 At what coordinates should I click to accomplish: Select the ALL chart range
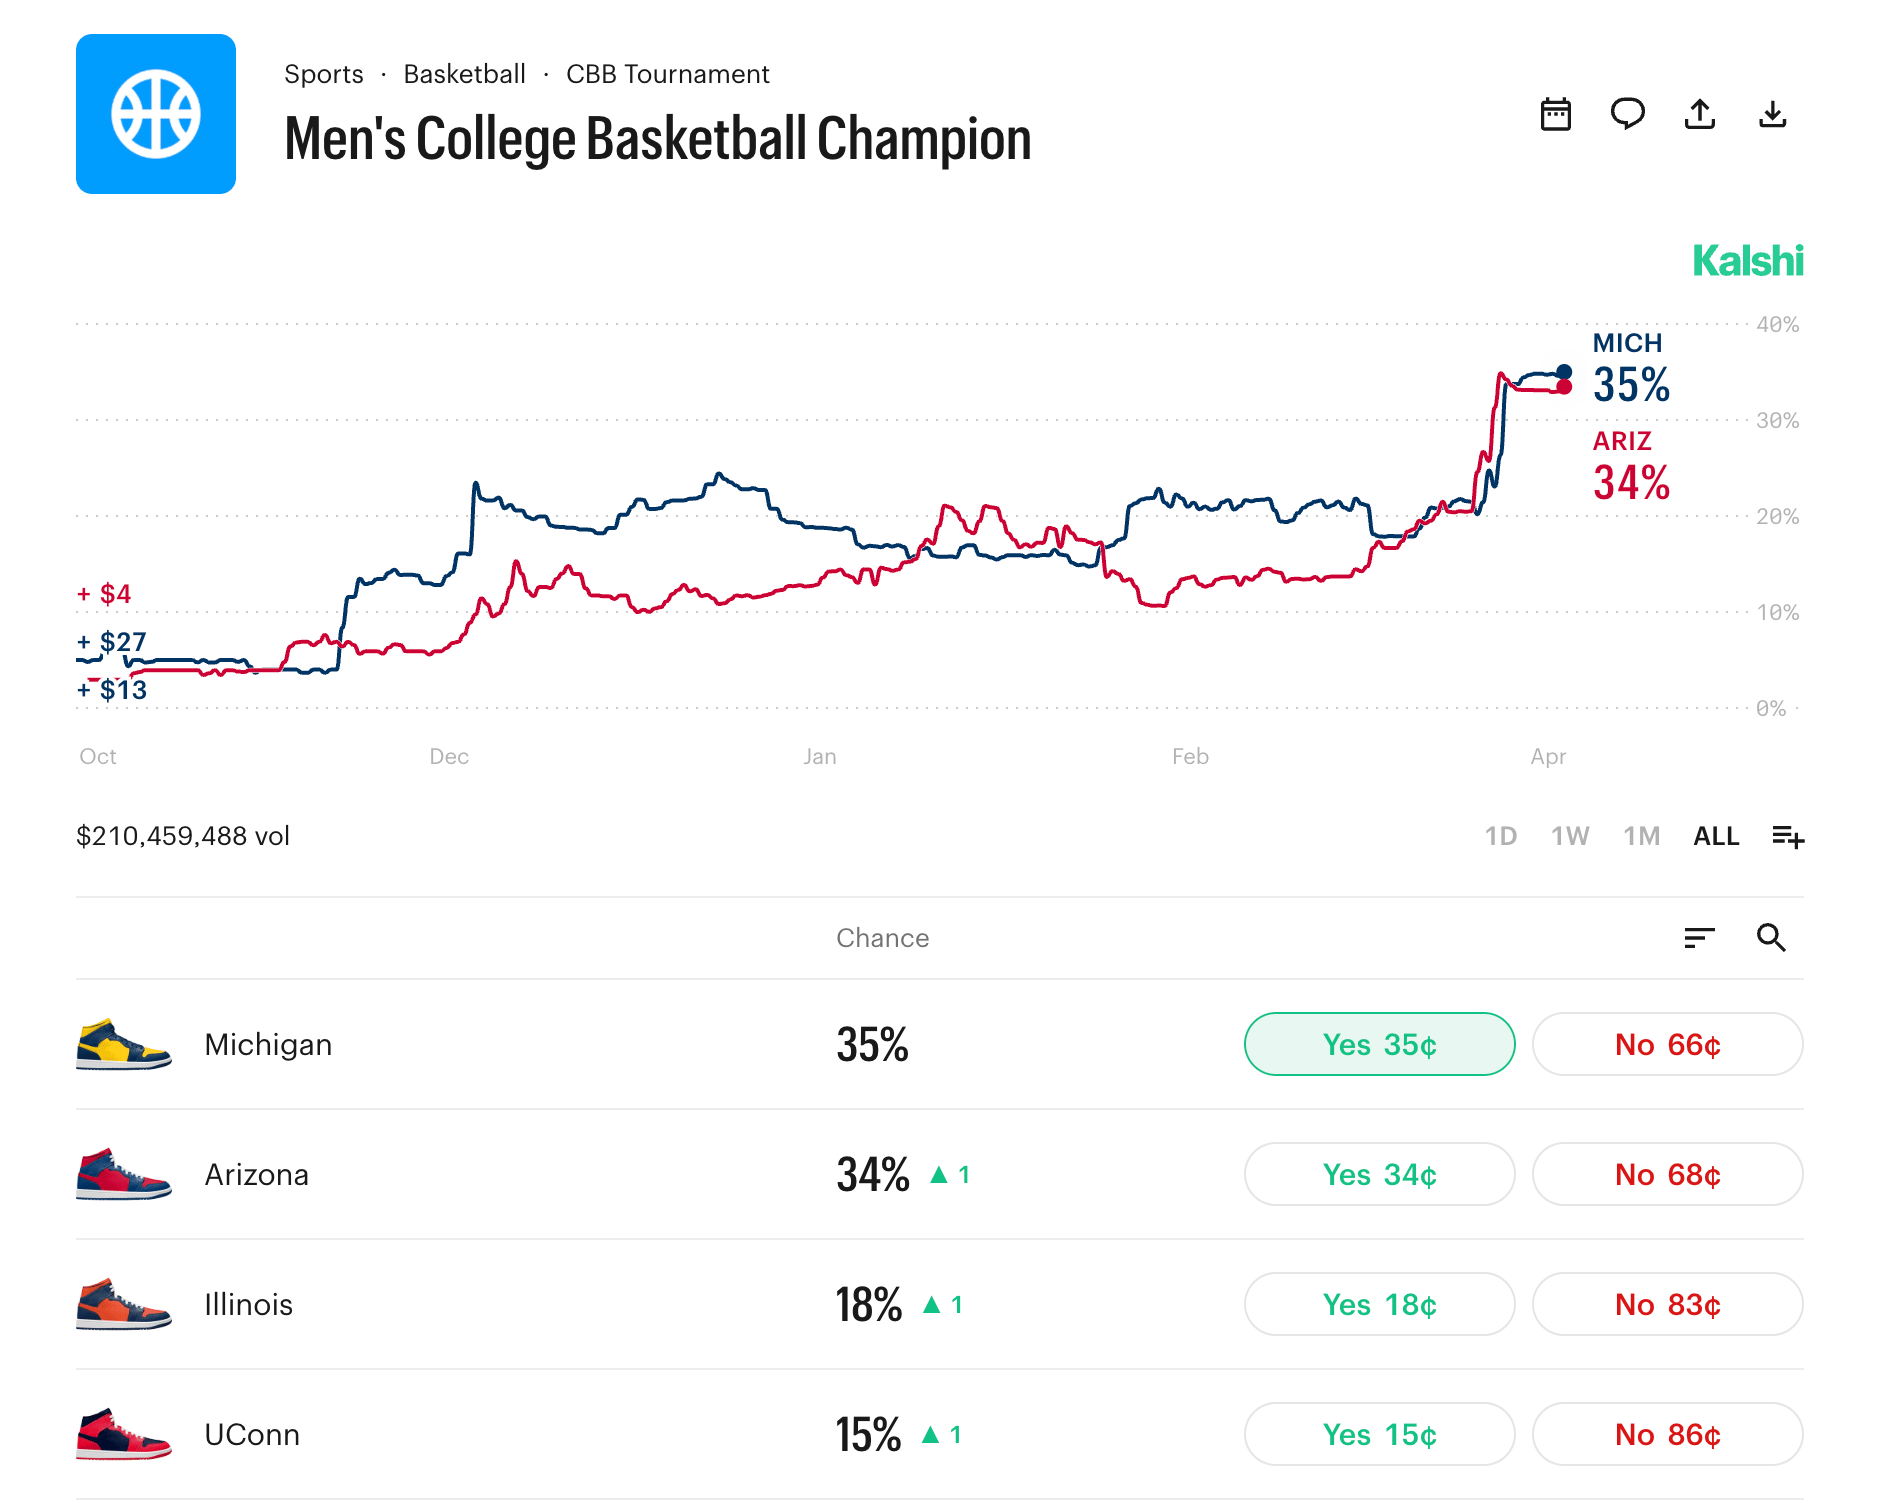(x=1716, y=836)
